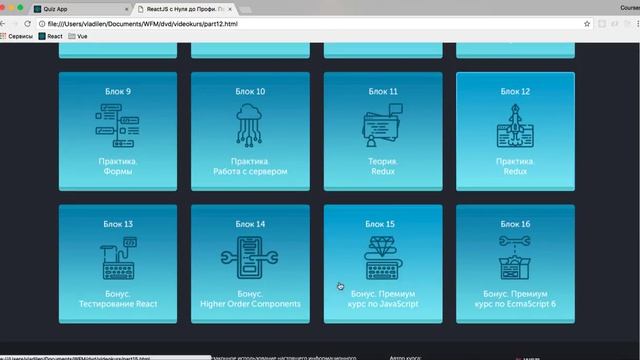Switch to the Quiz App tab

80,9
